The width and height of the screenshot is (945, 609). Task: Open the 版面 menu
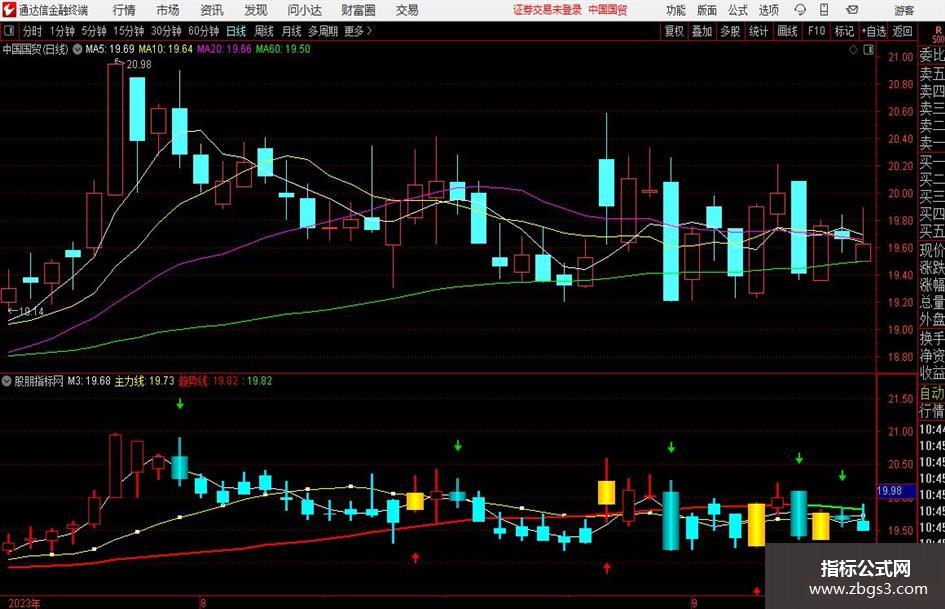[706, 10]
